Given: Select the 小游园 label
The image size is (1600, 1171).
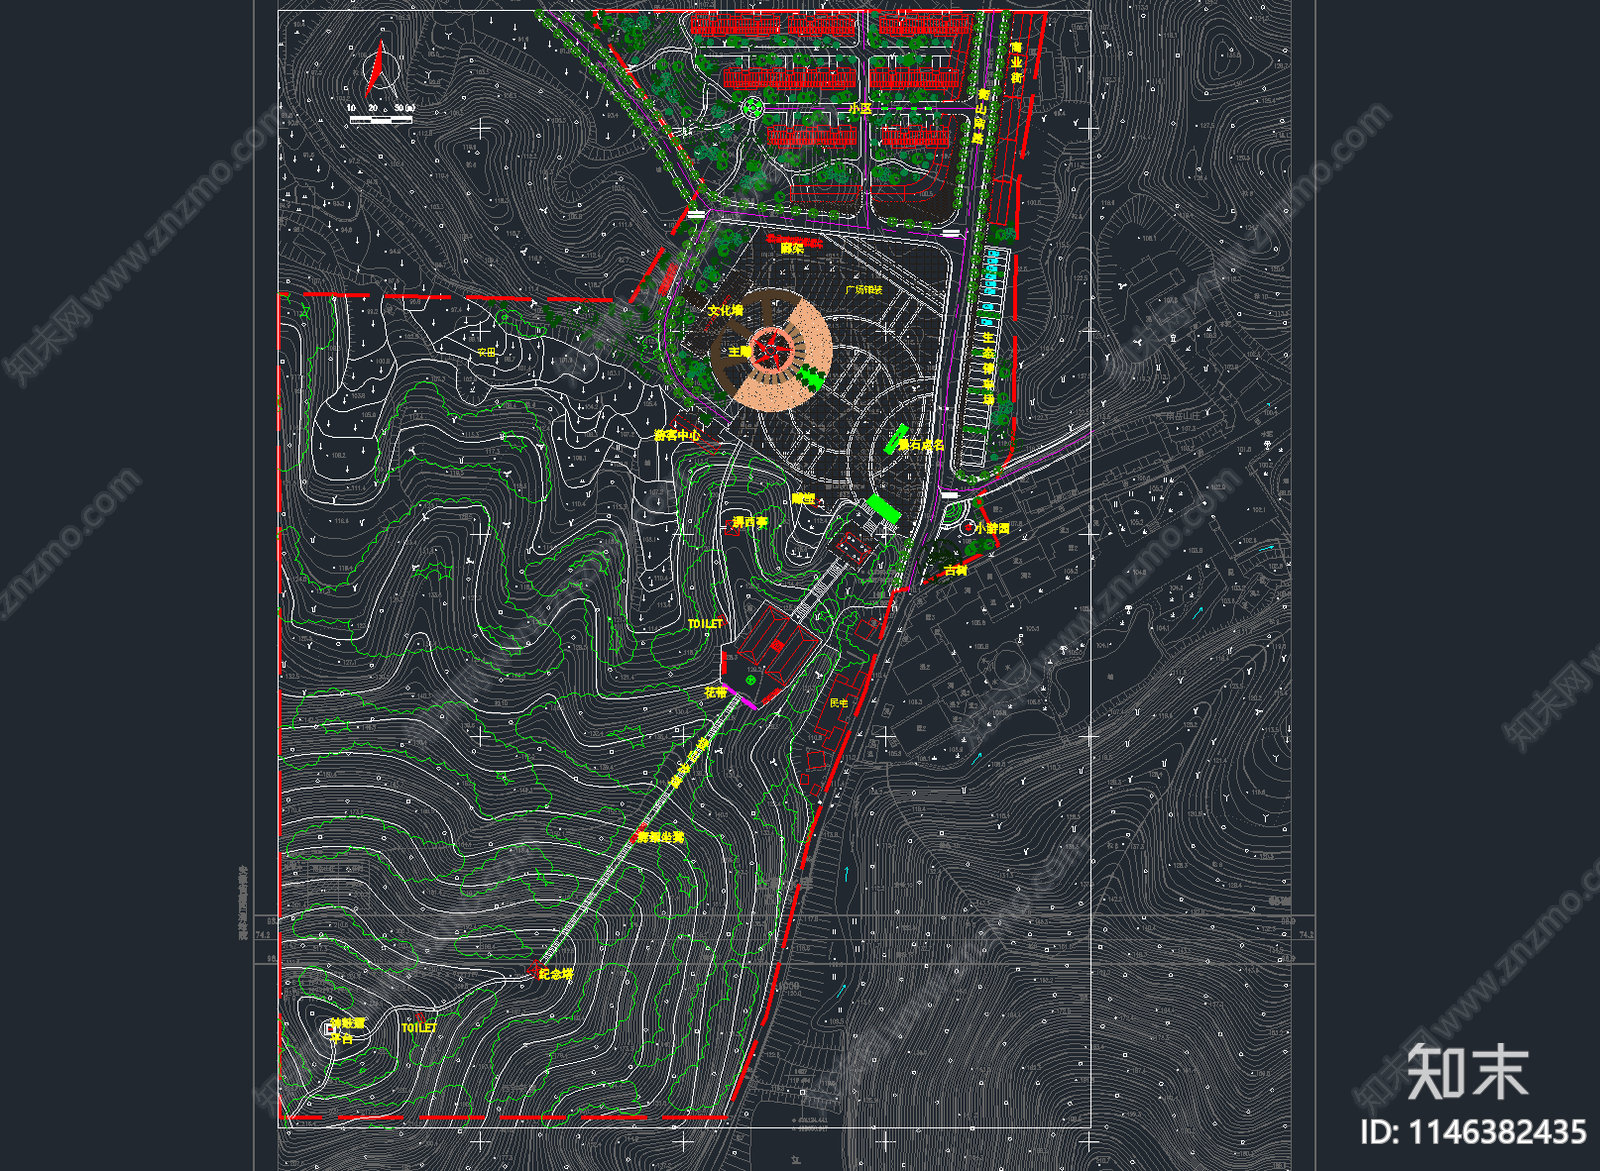Looking at the screenshot, I should point(993,528).
